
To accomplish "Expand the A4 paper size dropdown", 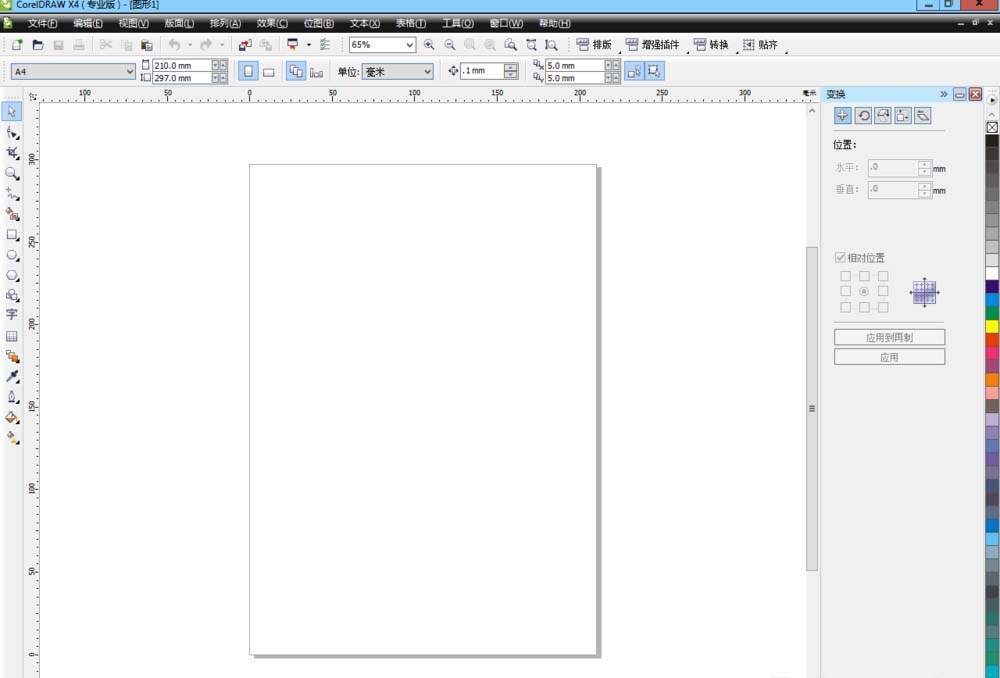I will 130,72.
